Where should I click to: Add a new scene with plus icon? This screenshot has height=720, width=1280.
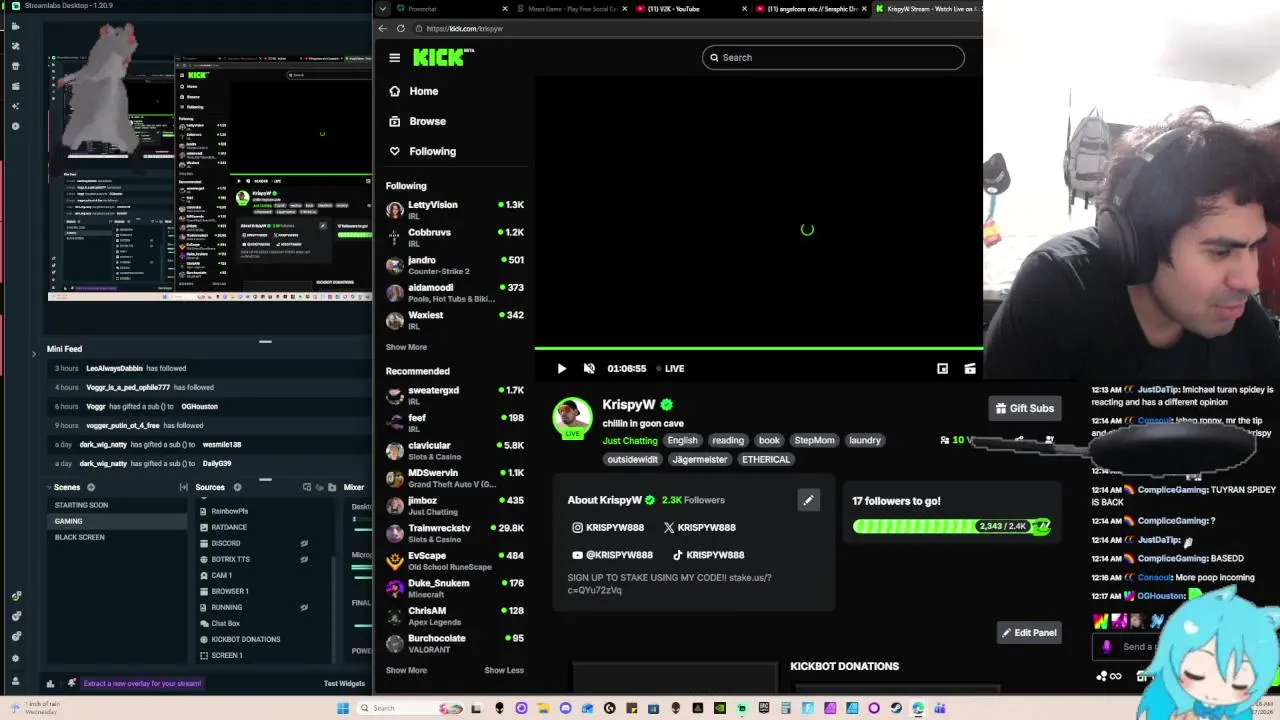[x=91, y=487]
